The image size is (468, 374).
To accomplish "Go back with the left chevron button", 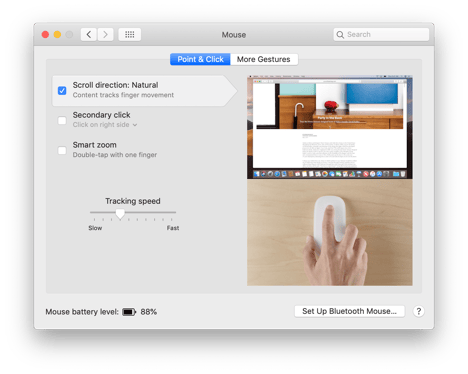I will click(89, 34).
